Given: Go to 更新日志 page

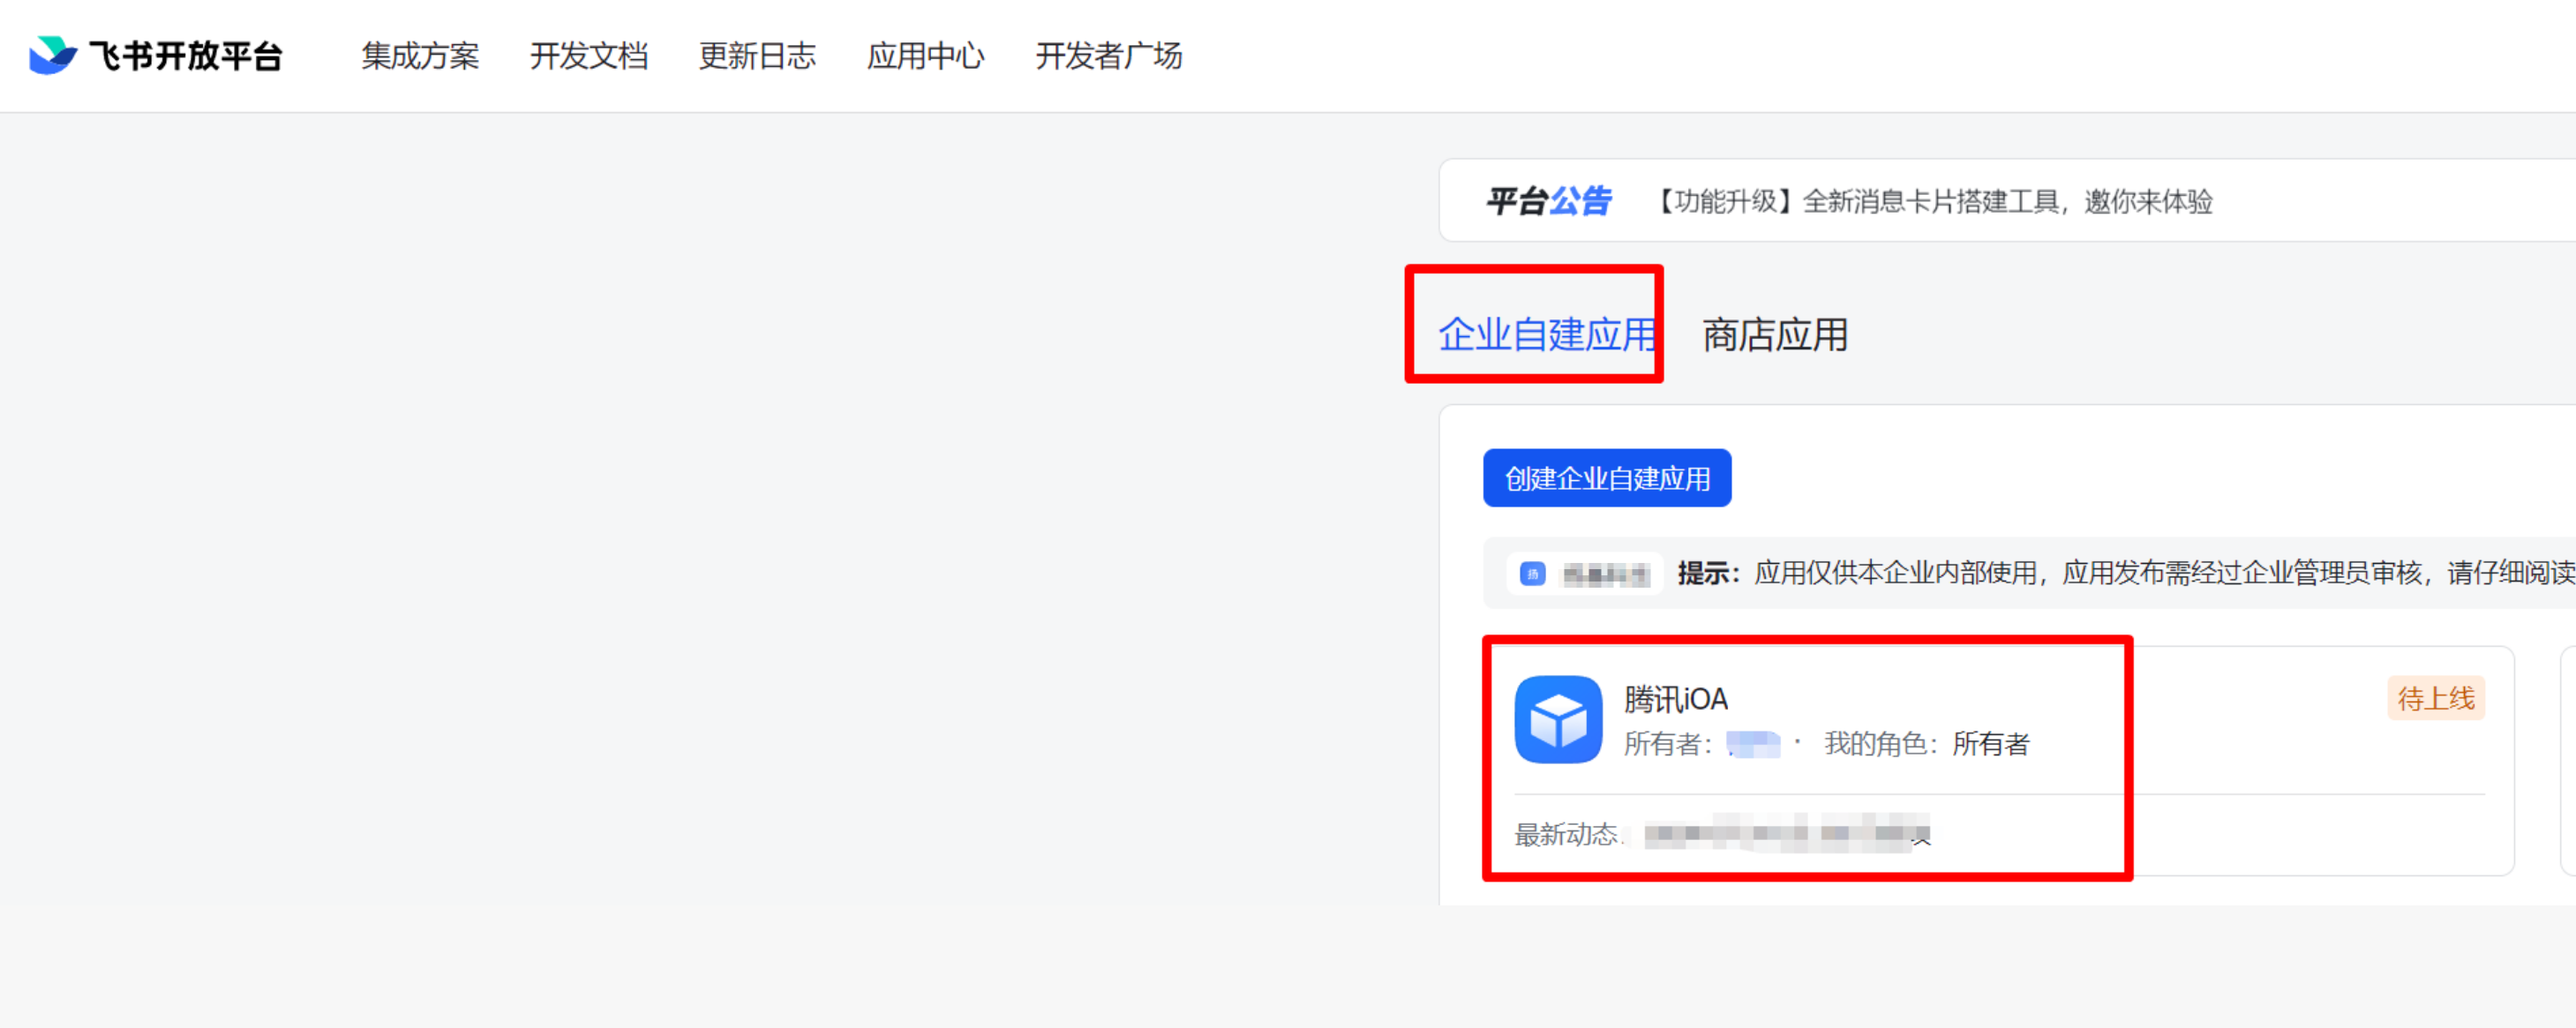Looking at the screenshot, I should [x=757, y=56].
